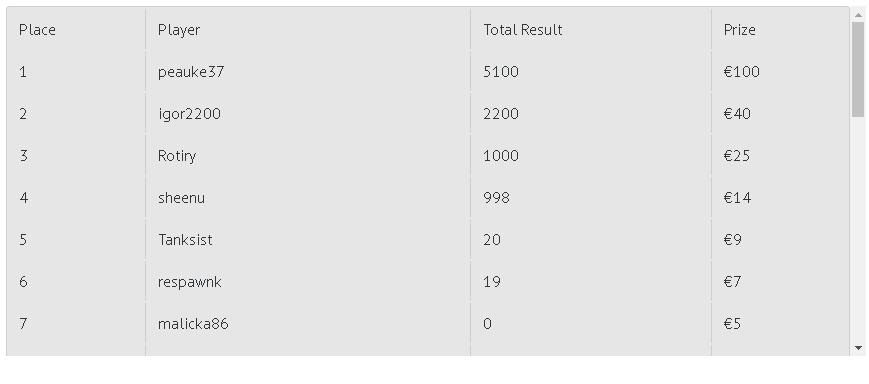This screenshot has width=869, height=384.
Task: Click the Prize column header
Action: [x=739, y=30]
